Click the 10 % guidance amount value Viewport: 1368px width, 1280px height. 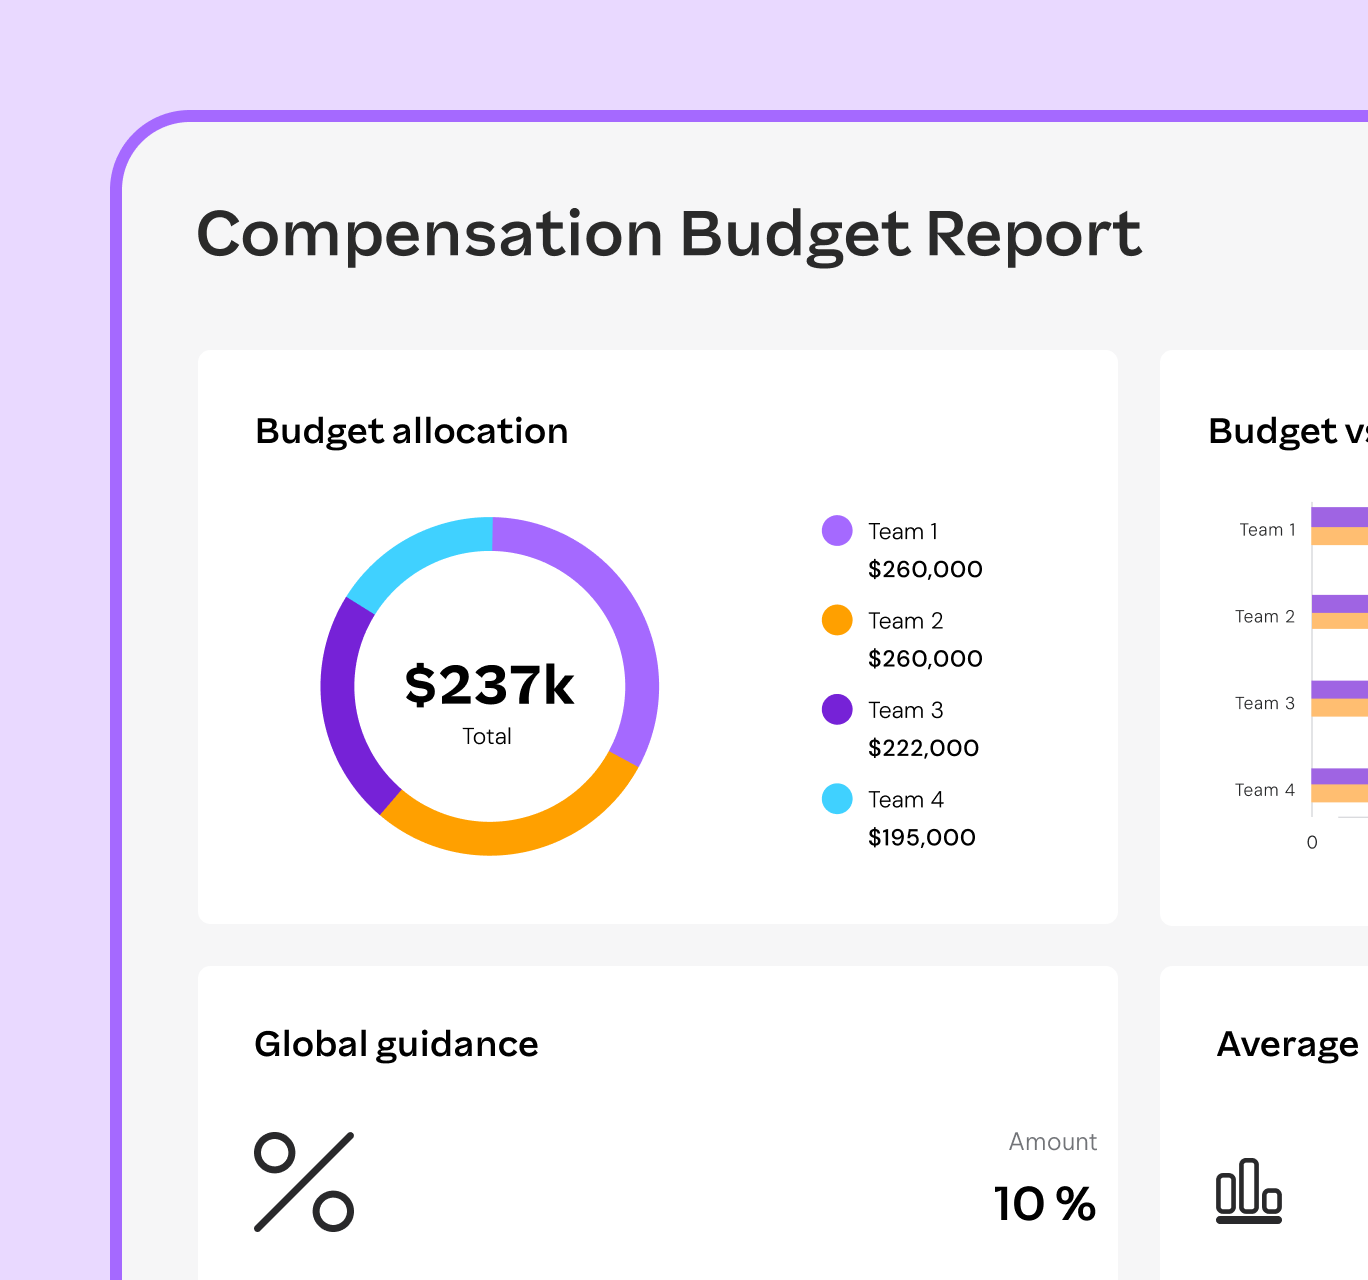(1044, 1204)
